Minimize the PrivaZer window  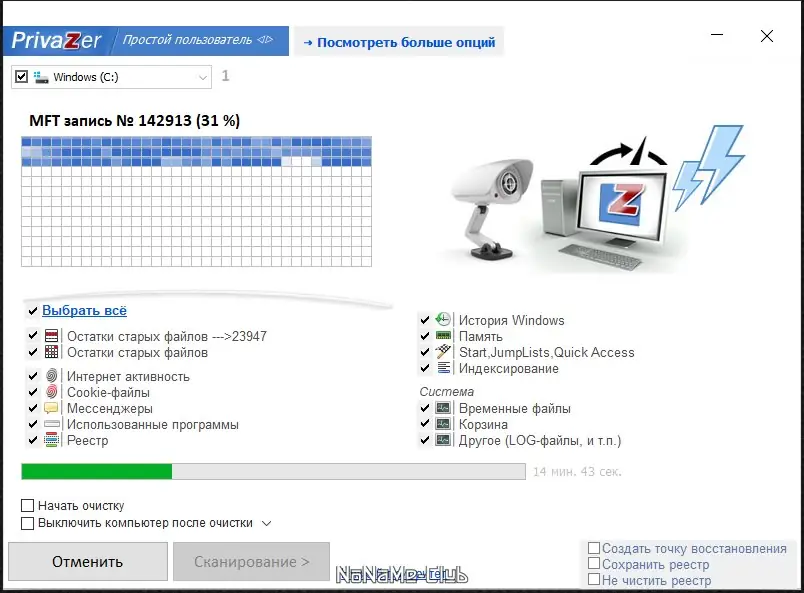pos(717,35)
